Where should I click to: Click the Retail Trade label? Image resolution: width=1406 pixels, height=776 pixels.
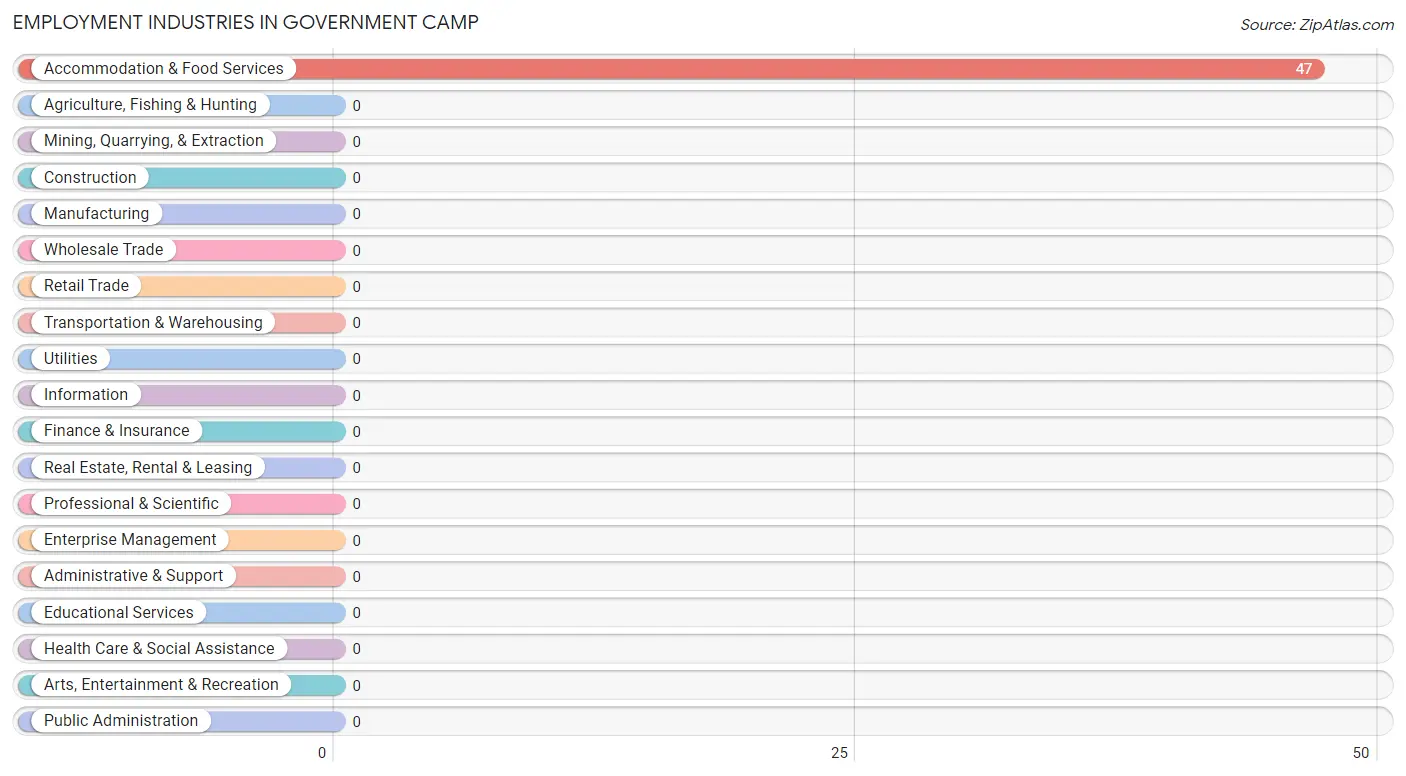[x=86, y=286]
